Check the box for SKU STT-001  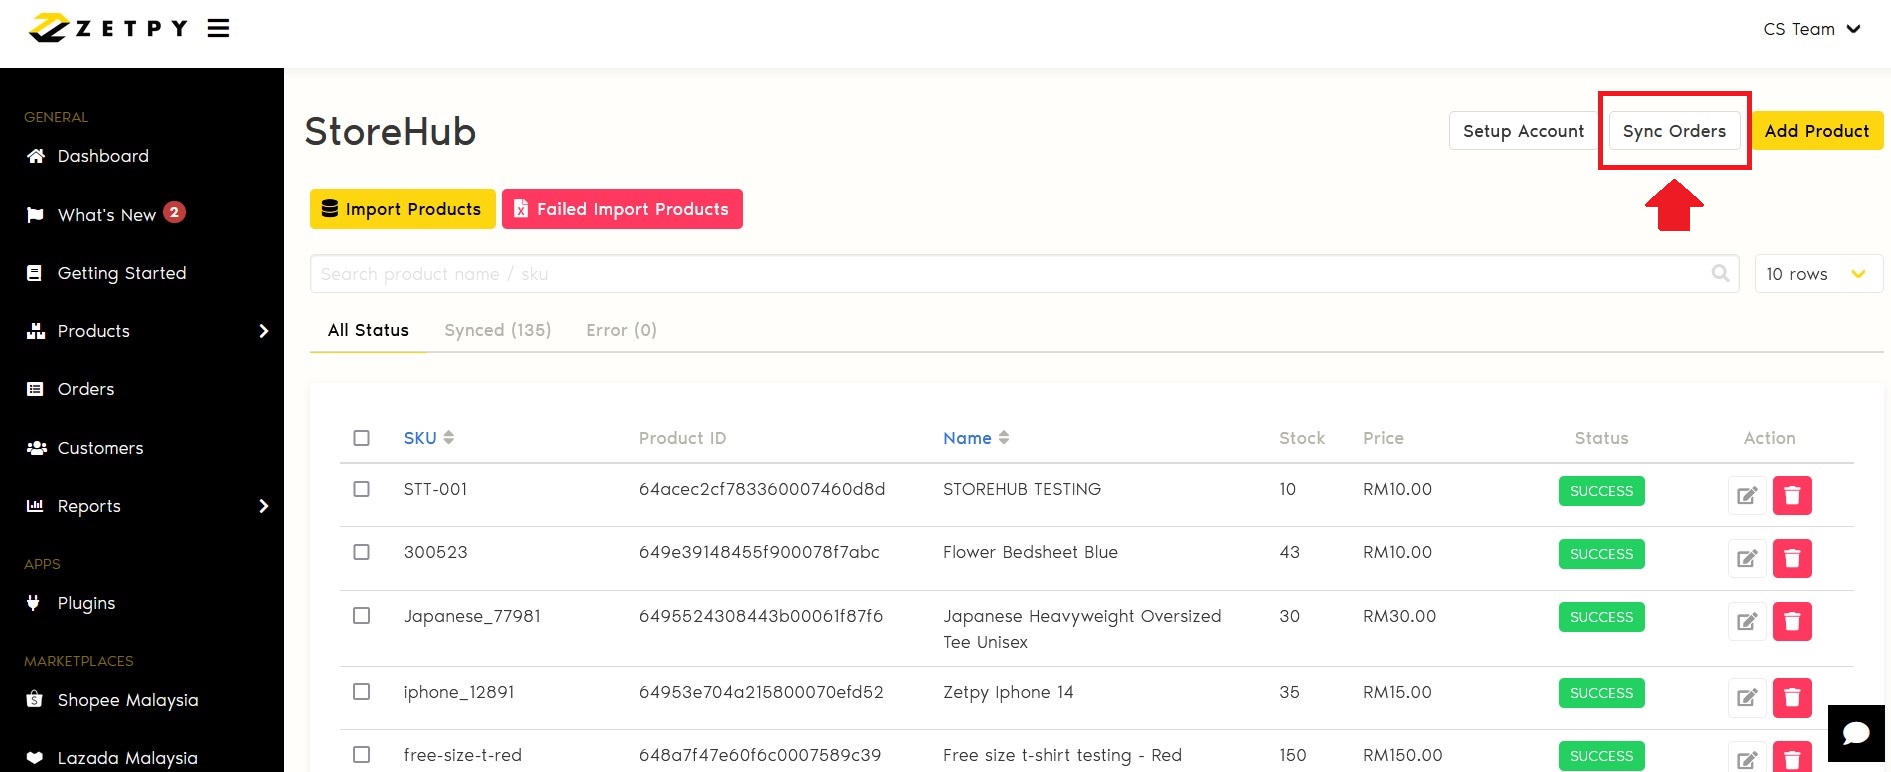point(362,489)
